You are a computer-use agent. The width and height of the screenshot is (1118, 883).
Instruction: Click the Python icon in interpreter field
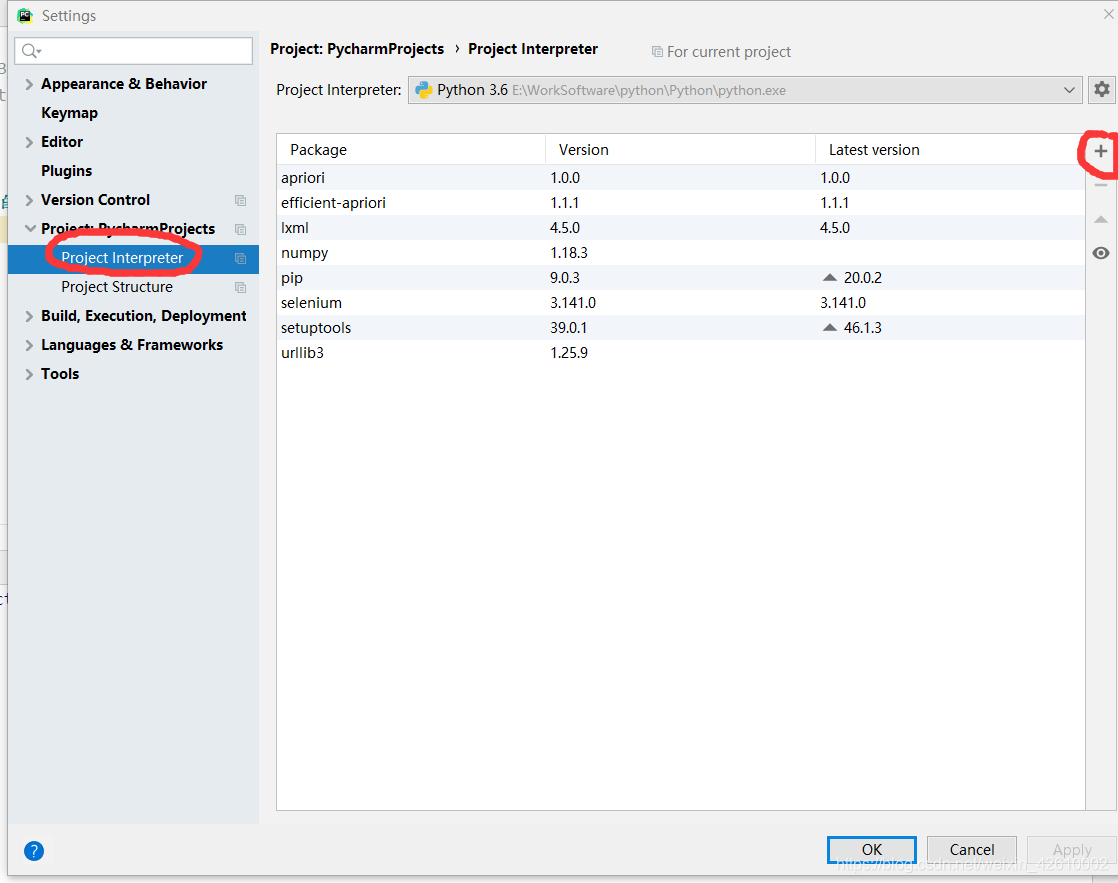(x=424, y=90)
